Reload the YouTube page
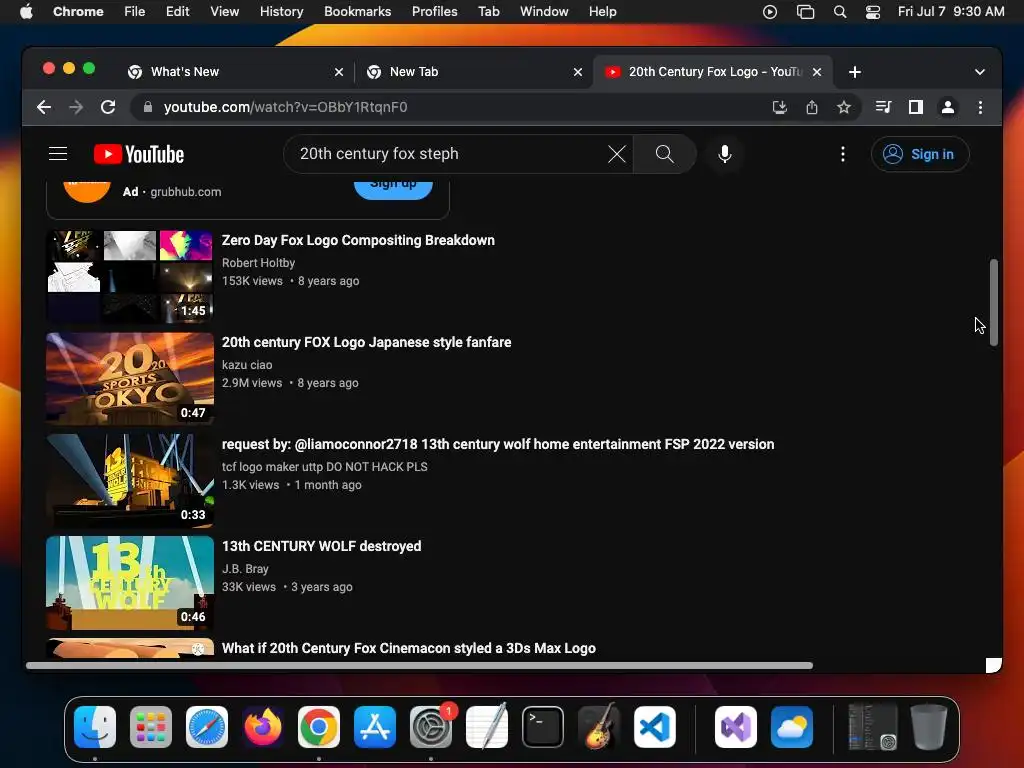 pos(108,107)
